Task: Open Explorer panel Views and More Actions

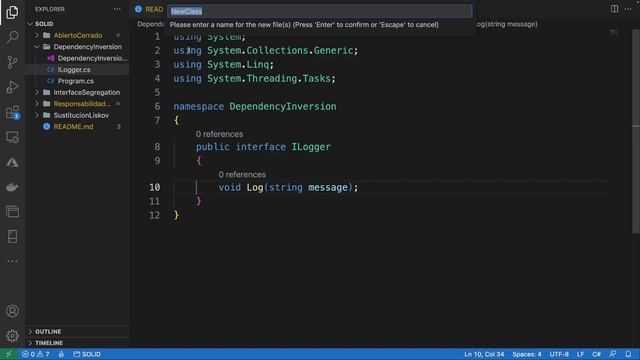Action: tap(117, 9)
